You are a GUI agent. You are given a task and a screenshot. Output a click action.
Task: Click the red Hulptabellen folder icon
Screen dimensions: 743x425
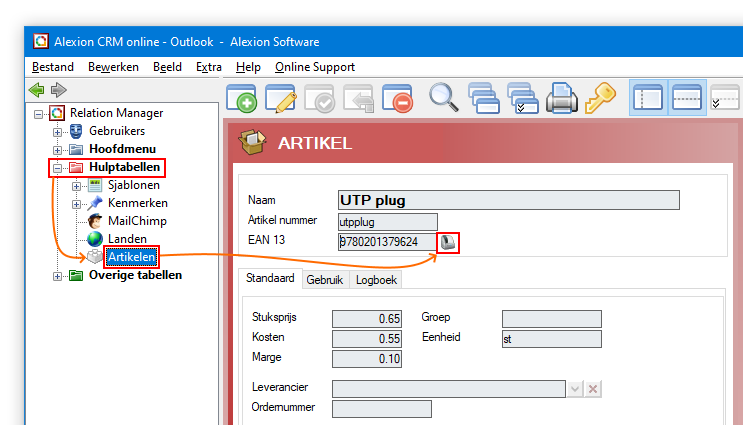point(76,167)
